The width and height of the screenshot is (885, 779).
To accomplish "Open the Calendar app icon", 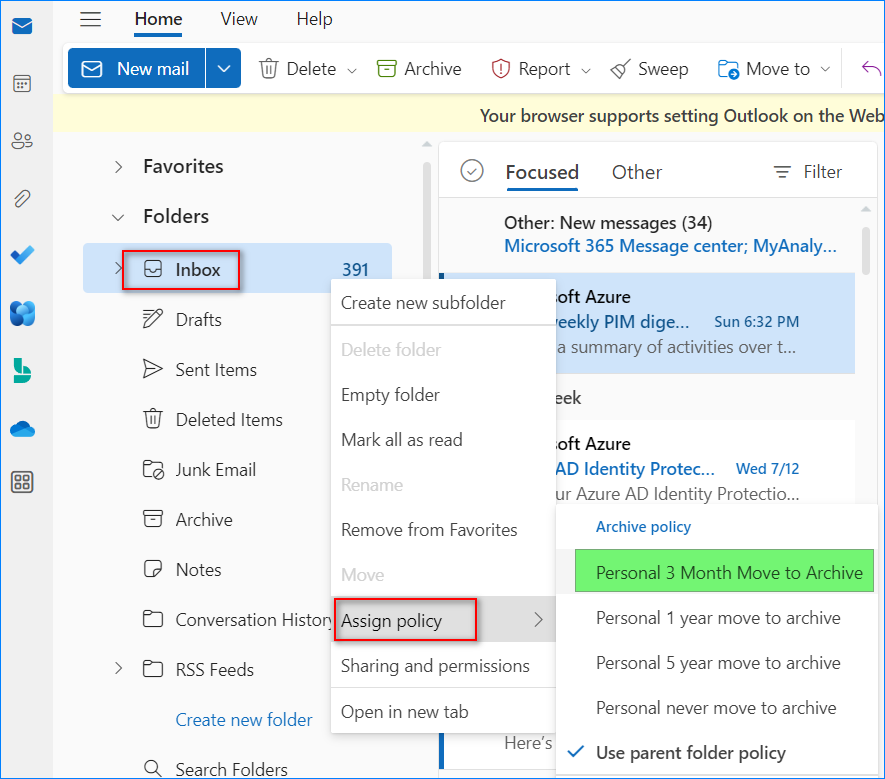I will (x=22, y=84).
